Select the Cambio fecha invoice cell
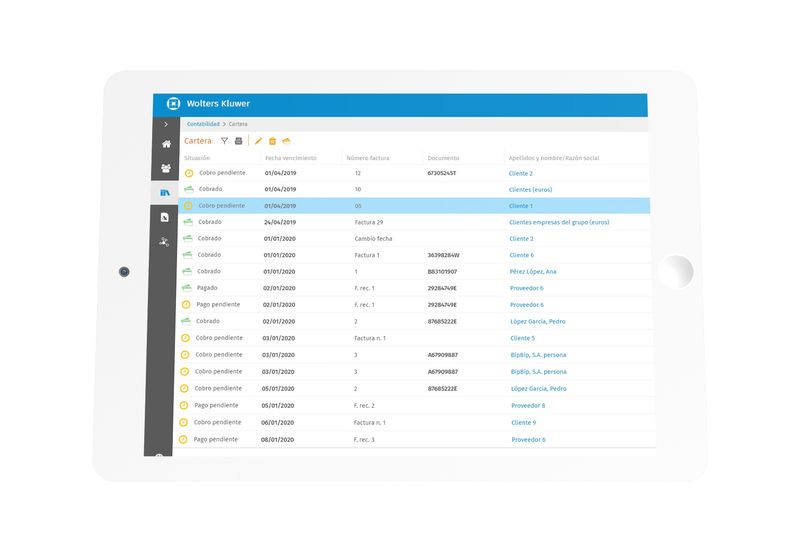Screen dimensions: 800x552 pyautogui.click(x=373, y=239)
